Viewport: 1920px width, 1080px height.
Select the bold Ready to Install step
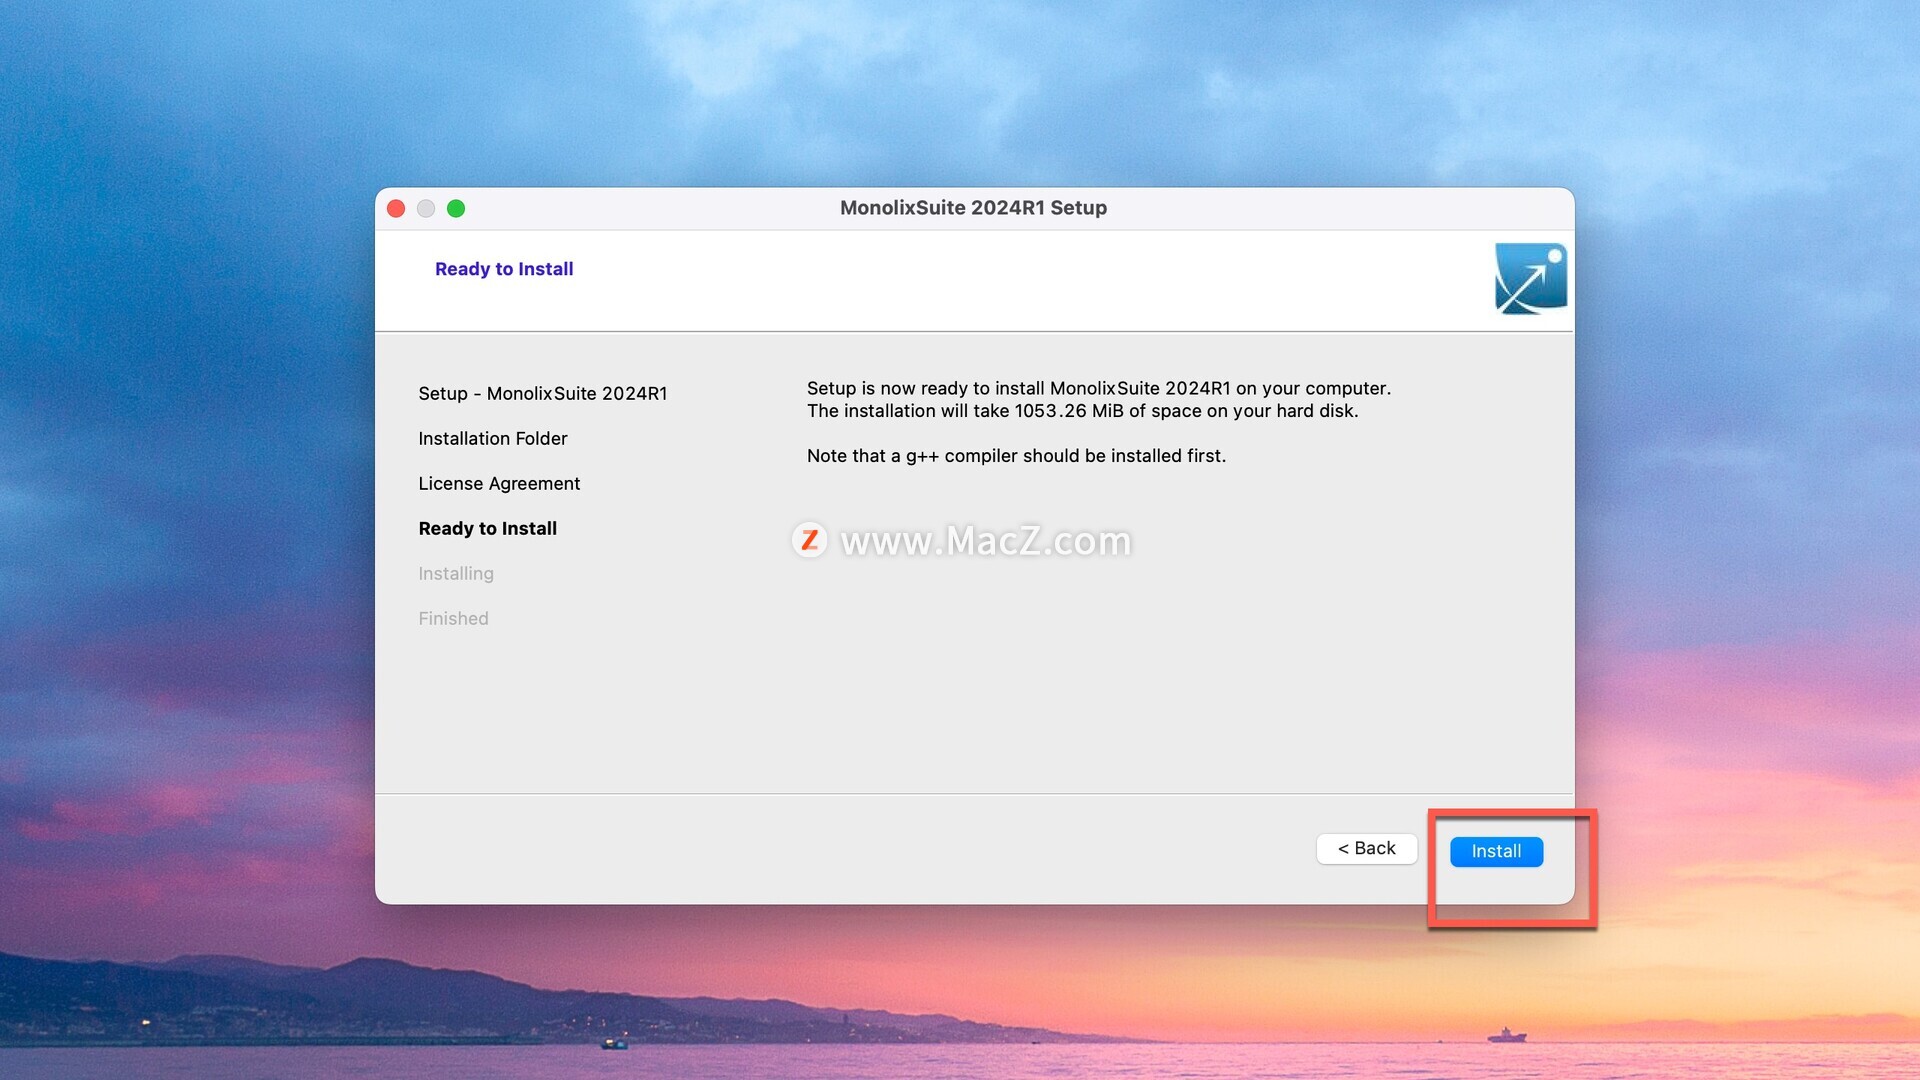[x=487, y=528]
